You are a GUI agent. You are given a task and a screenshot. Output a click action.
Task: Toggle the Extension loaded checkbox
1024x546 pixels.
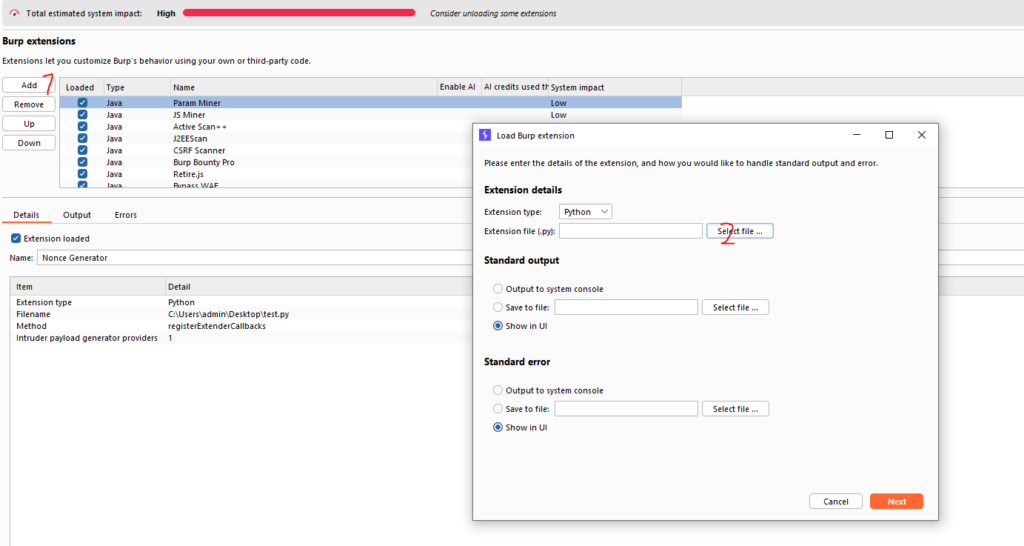(x=16, y=238)
